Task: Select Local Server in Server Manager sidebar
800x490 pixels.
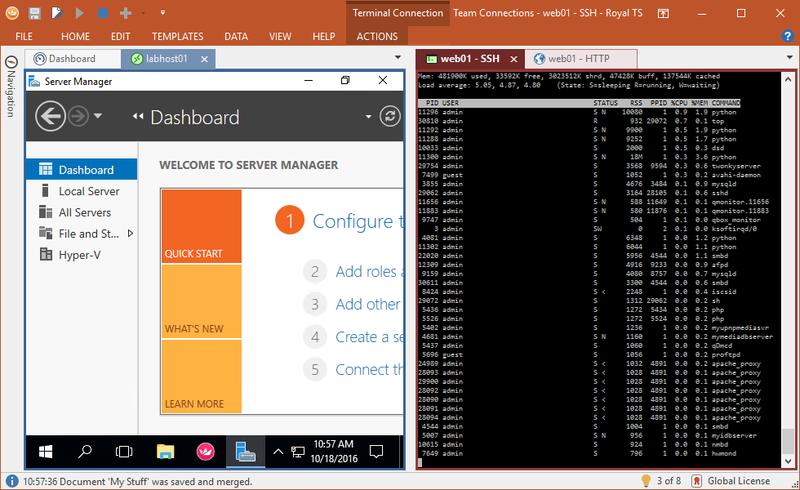Action: pyautogui.click(x=89, y=191)
